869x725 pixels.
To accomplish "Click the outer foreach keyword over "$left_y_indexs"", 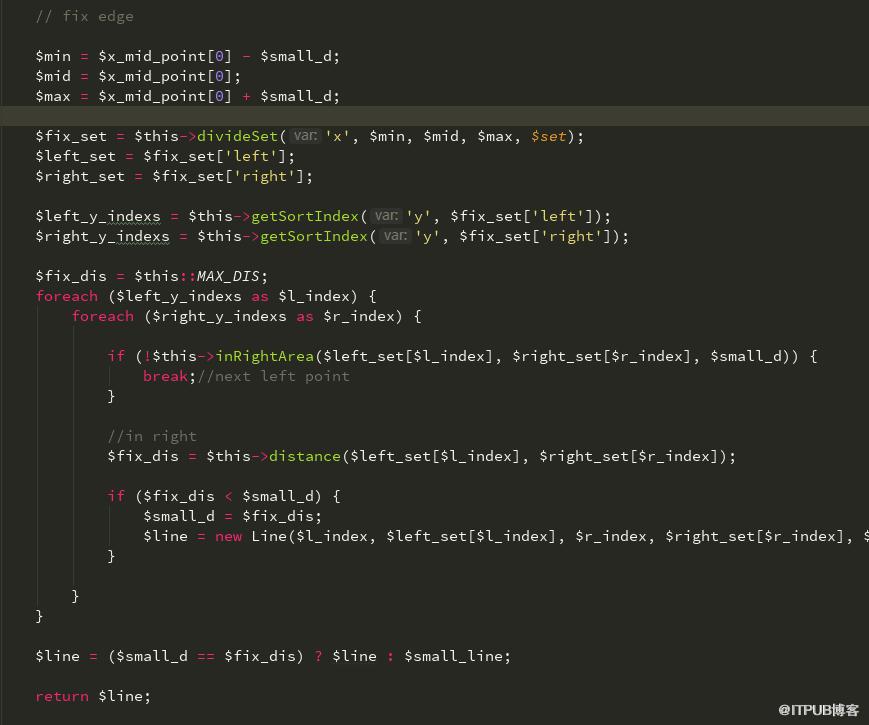I will tap(67, 296).
